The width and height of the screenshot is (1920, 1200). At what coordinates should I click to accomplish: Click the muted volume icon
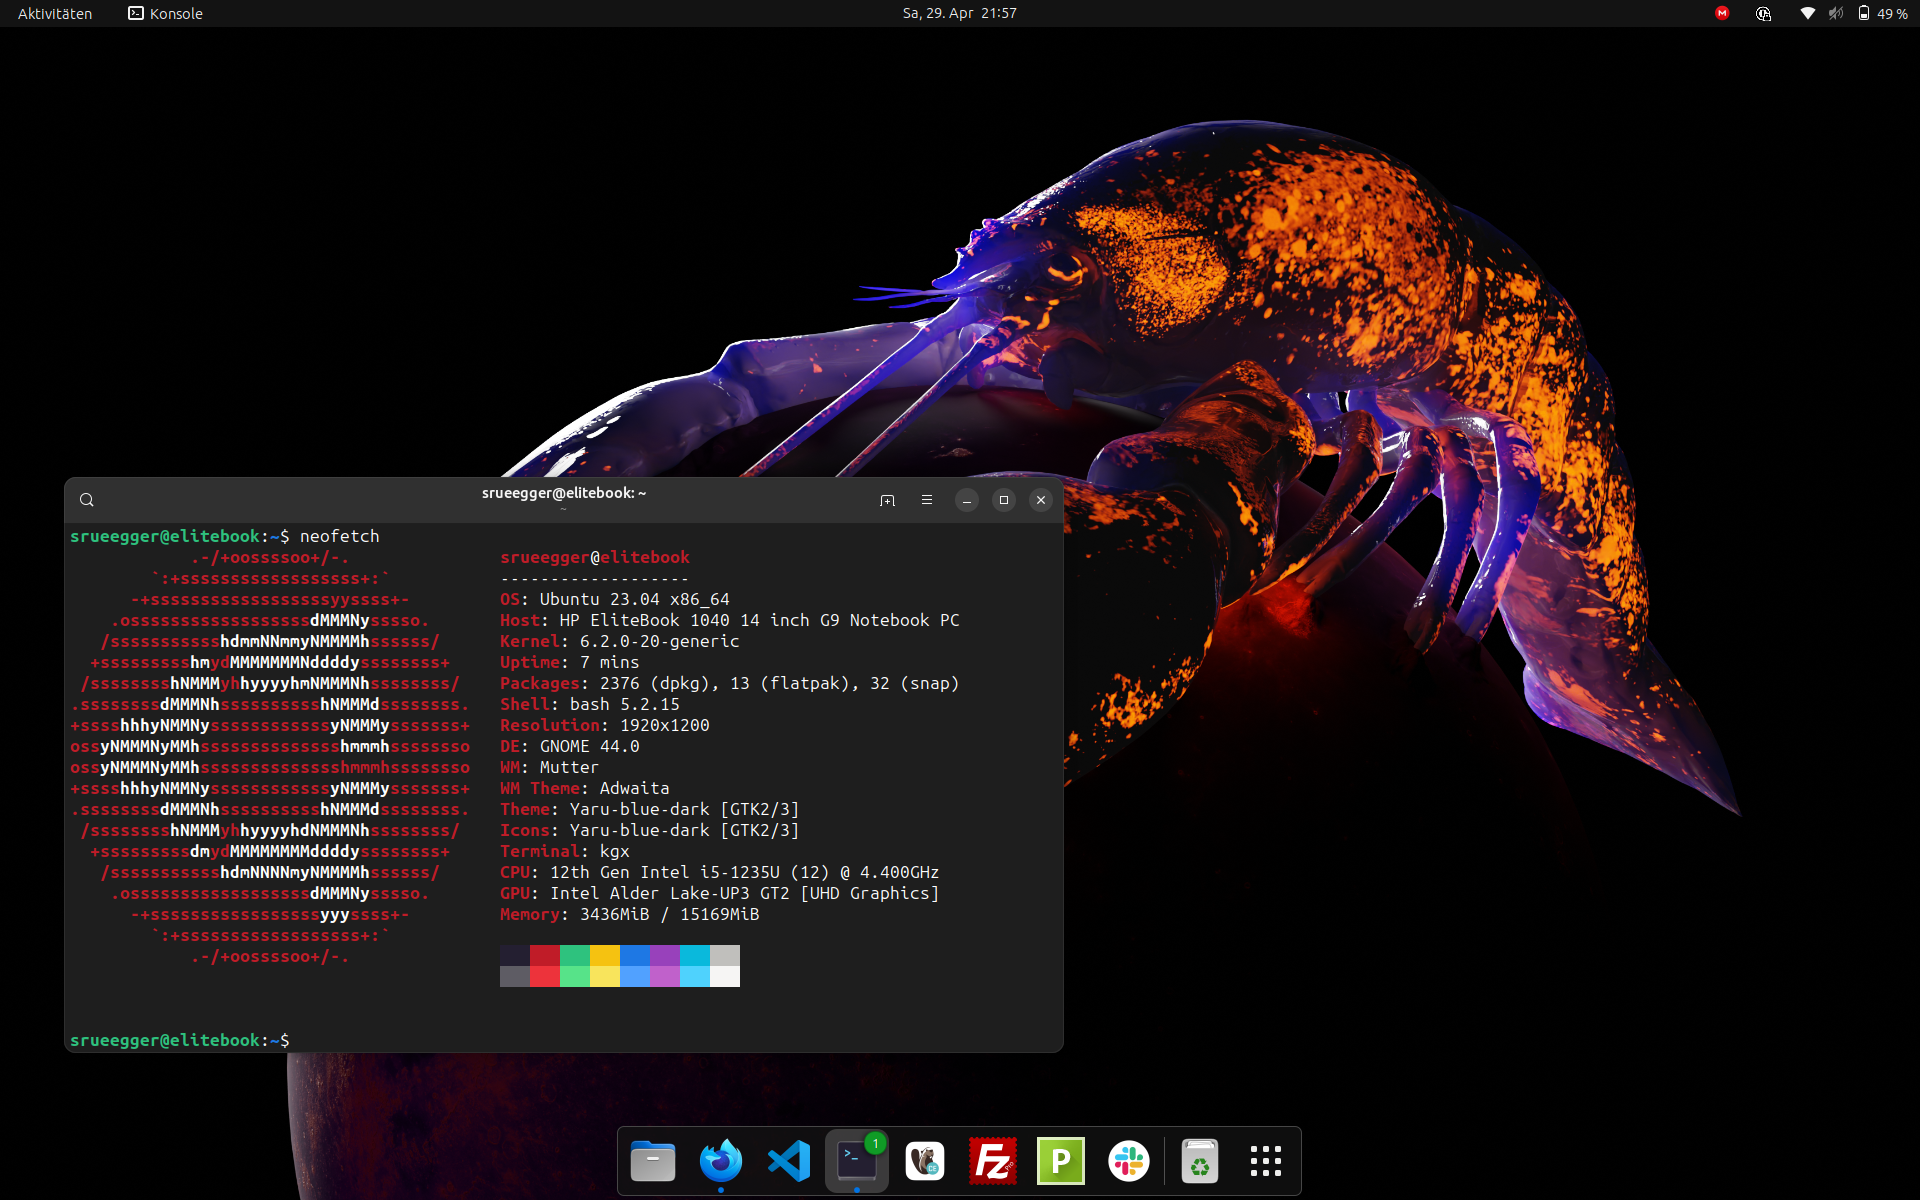click(1836, 13)
